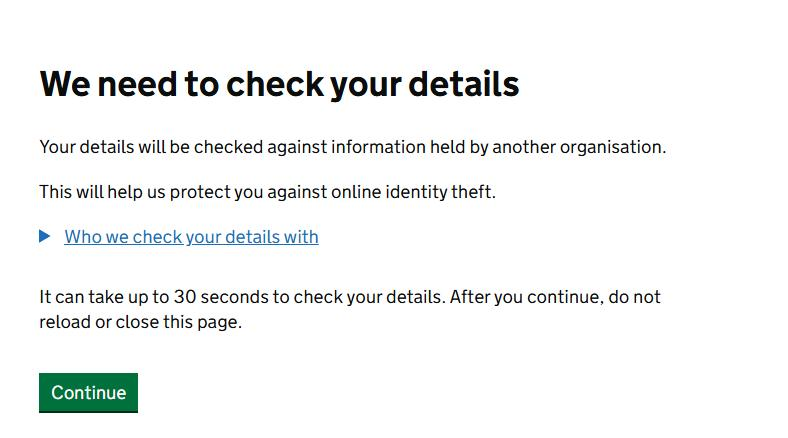788x438 pixels.
Task: Click the words 'Who we' in the details link
Action: pos(96,237)
